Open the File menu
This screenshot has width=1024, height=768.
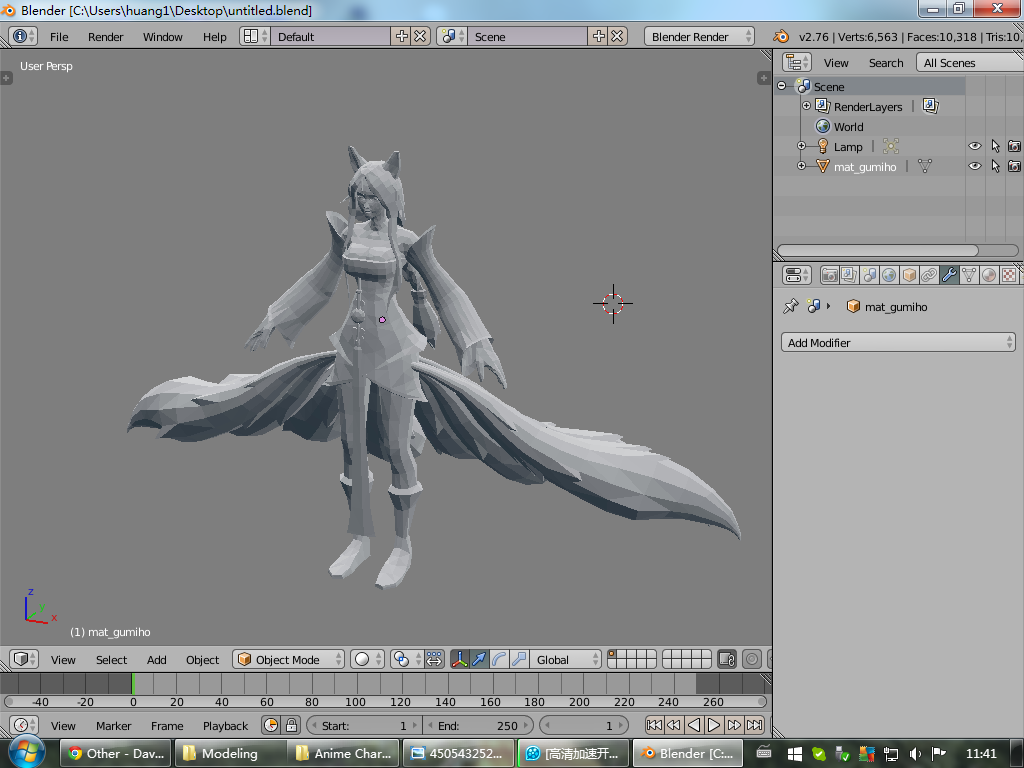pos(59,37)
